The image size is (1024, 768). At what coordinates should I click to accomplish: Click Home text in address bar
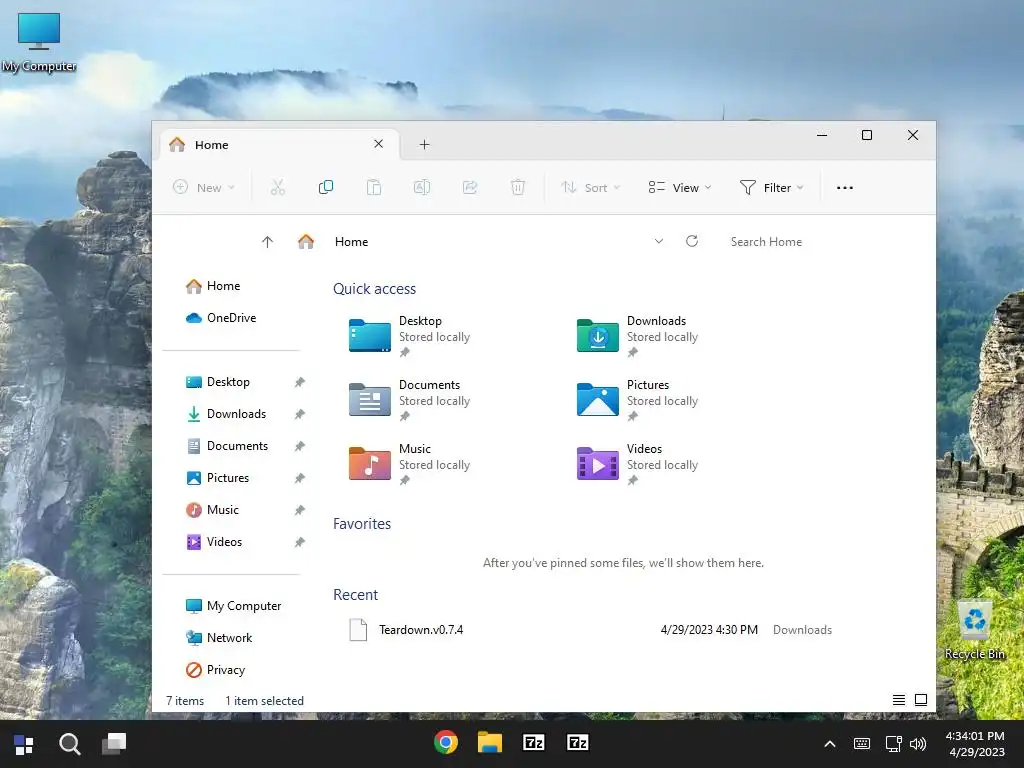(351, 242)
